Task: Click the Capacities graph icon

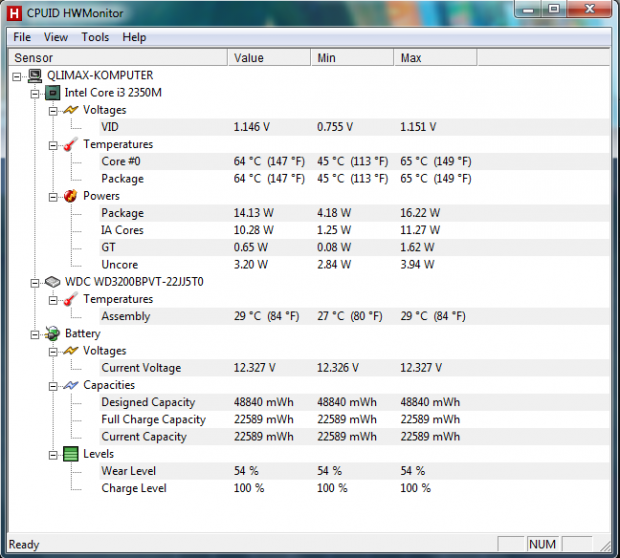Action: (x=71, y=385)
